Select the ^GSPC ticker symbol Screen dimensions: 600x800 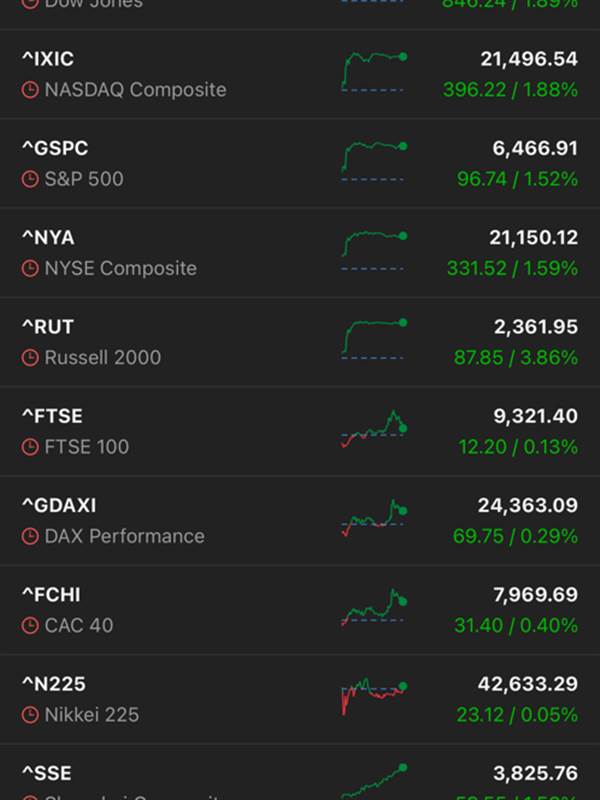(x=55, y=148)
